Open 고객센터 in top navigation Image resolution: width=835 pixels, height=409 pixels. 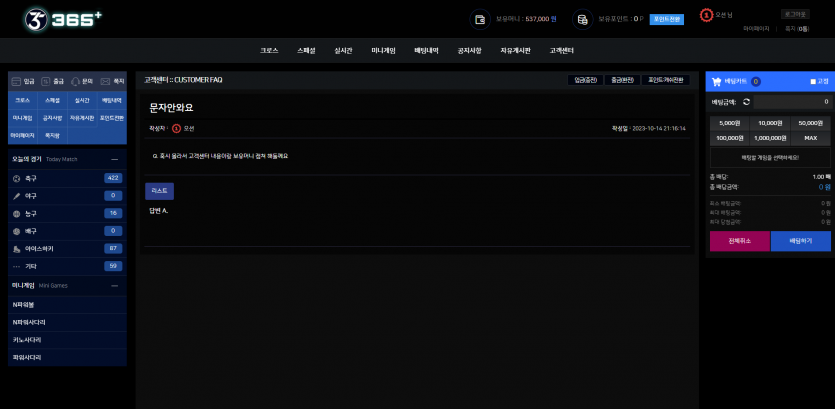(x=562, y=51)
